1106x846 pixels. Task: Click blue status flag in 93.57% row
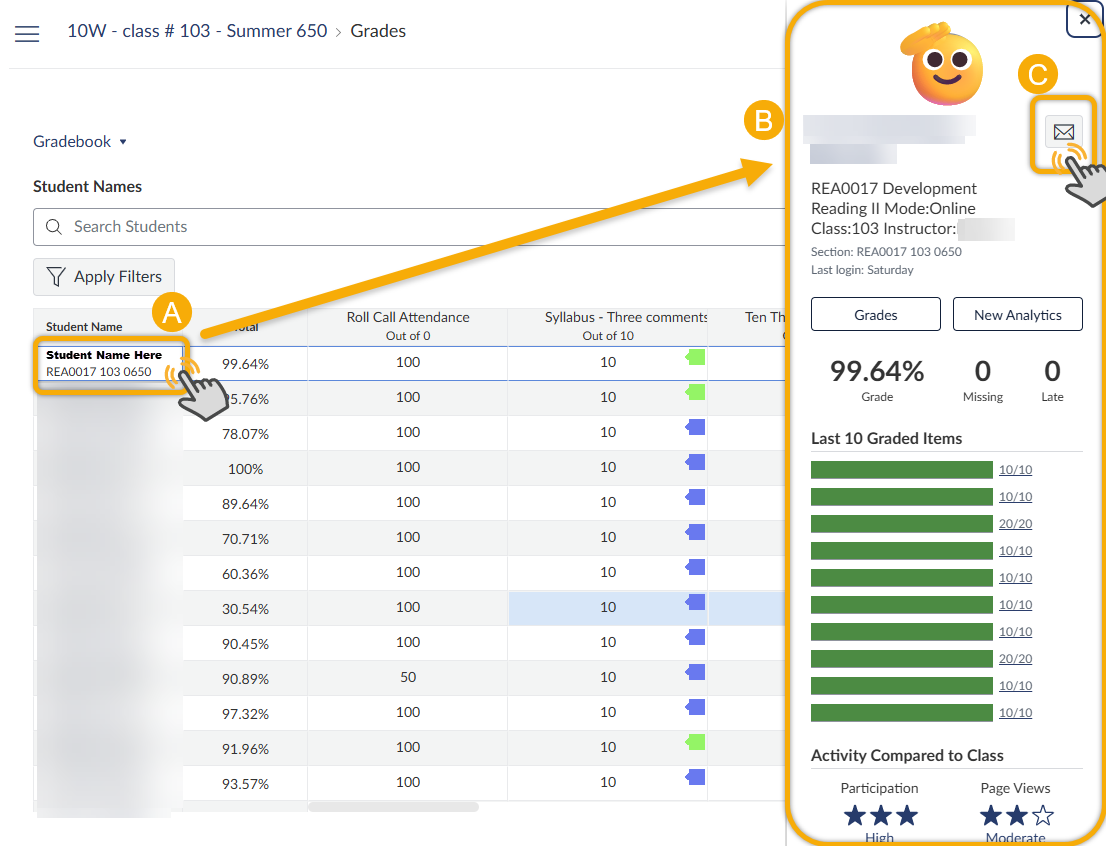(x=695, y=777)
